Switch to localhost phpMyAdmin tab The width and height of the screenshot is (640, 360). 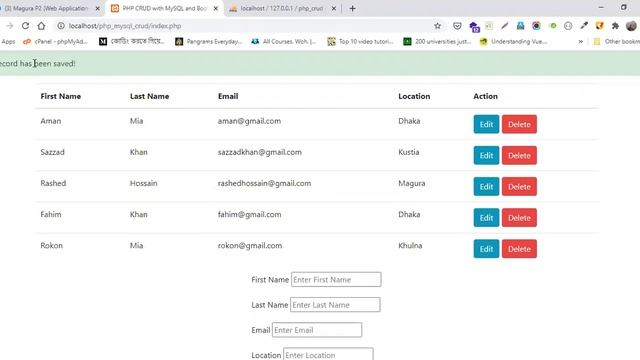coord(282,8)
